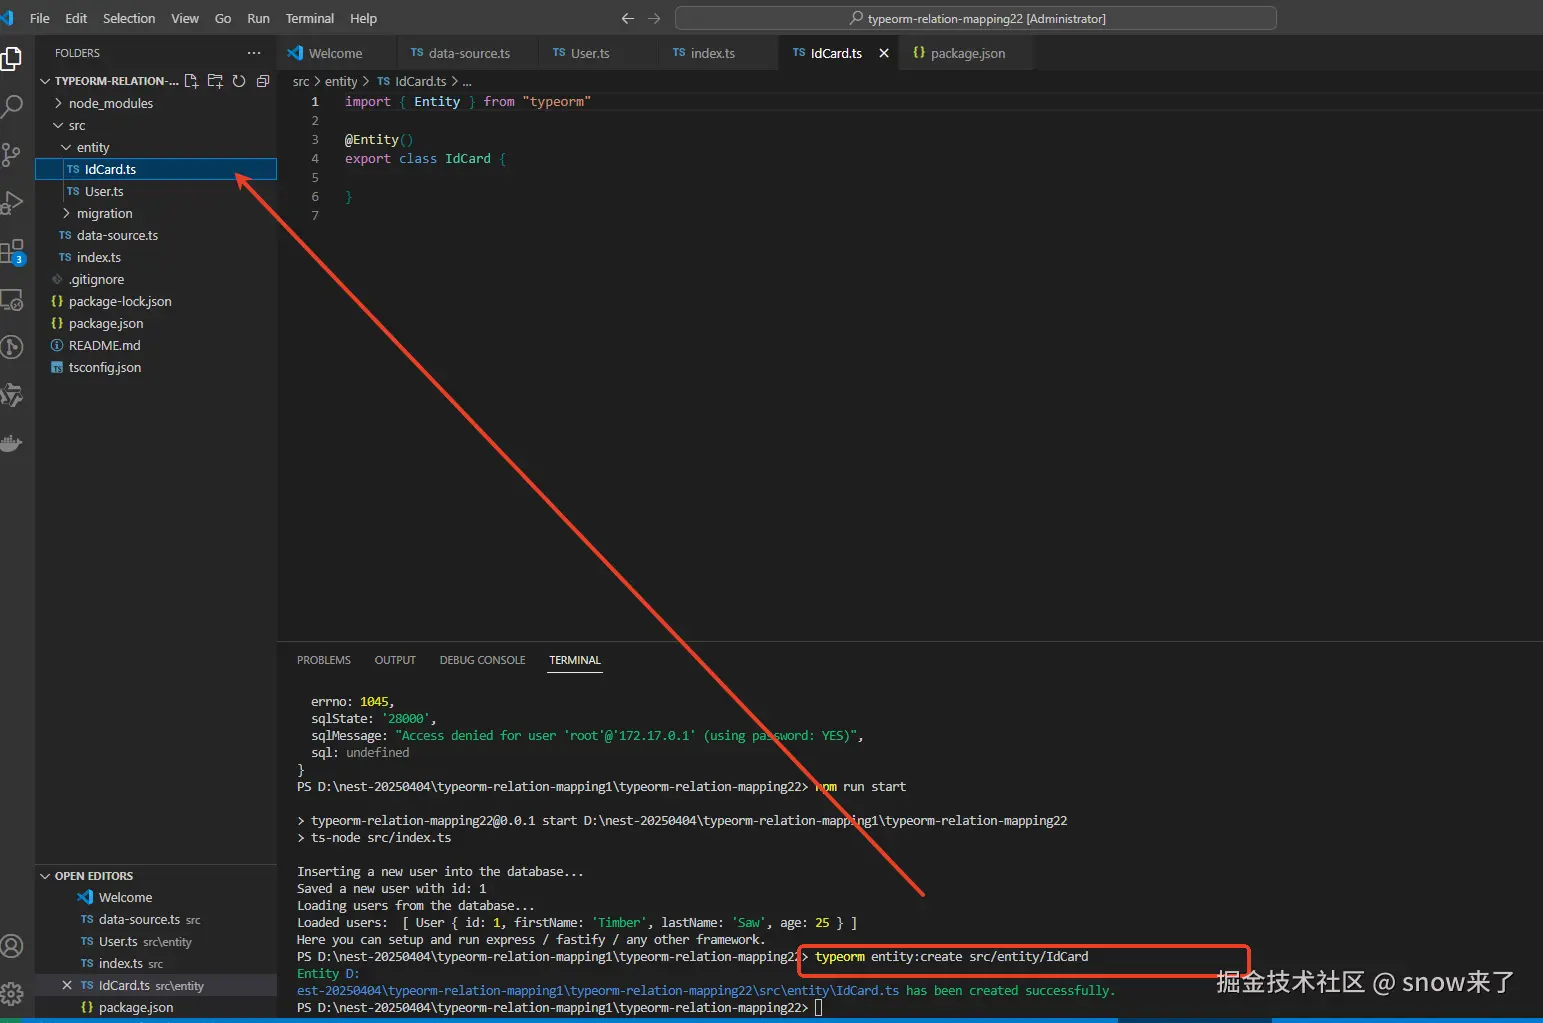This screenshot has height=1023, width=1543.
Task: Show the PROBLEMS panel tab
Action: [324, 660]
